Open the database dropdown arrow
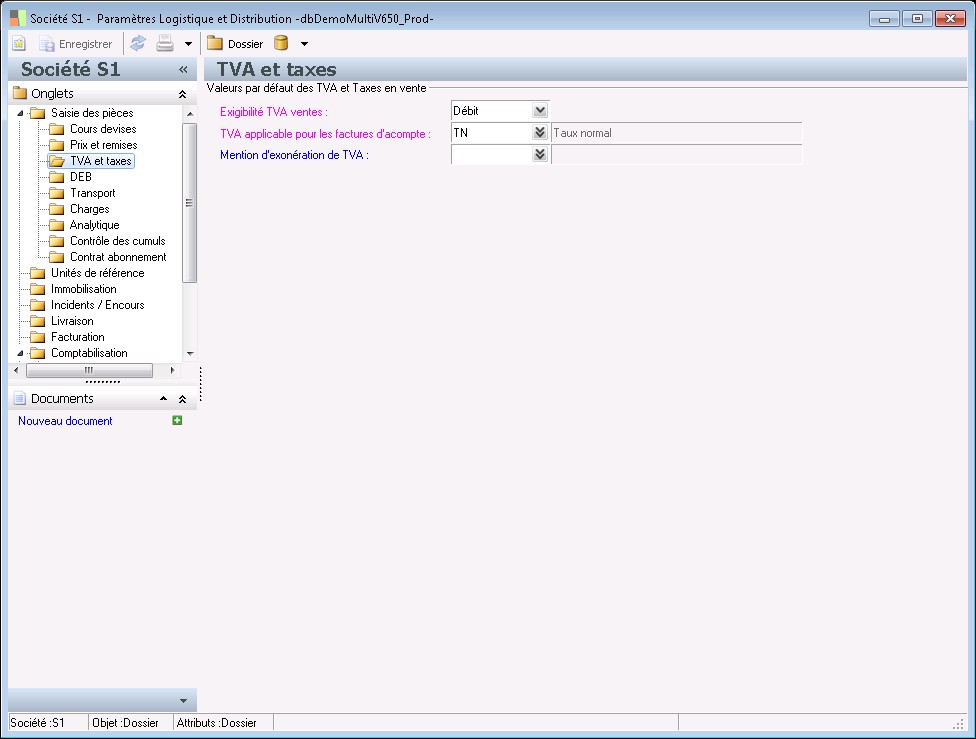Image resolution: width=976 pixels, height=739 pixels. coord(304,44)
